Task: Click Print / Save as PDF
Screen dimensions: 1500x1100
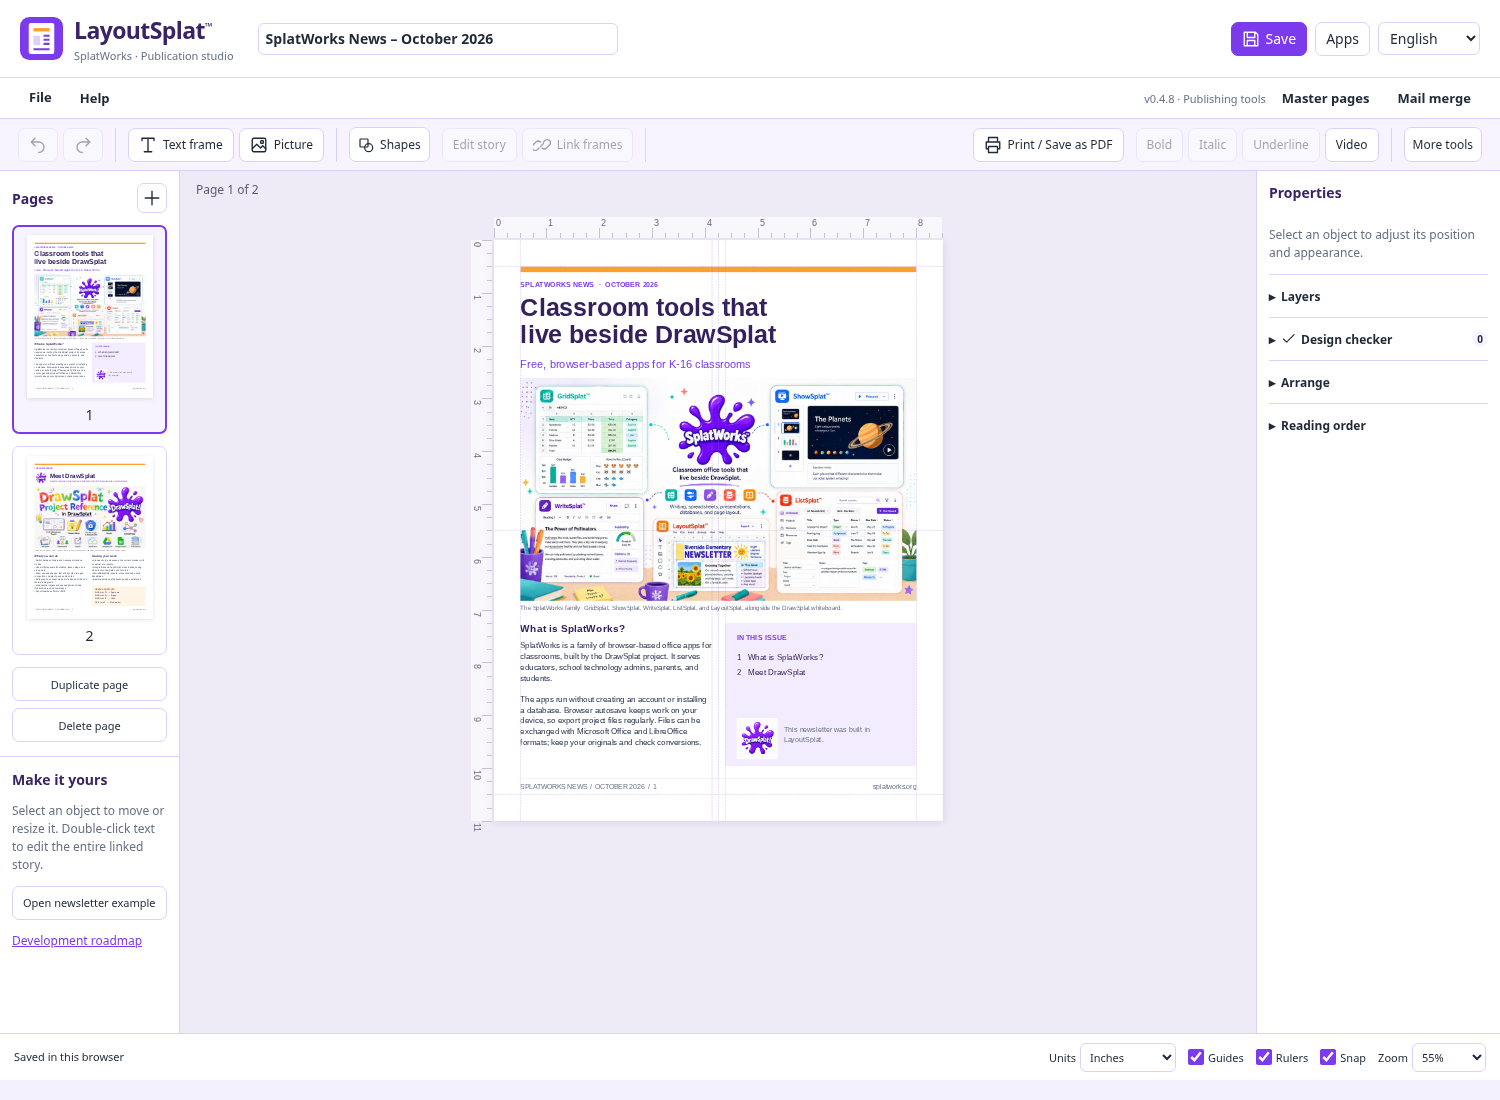Action: (1048, 145)
